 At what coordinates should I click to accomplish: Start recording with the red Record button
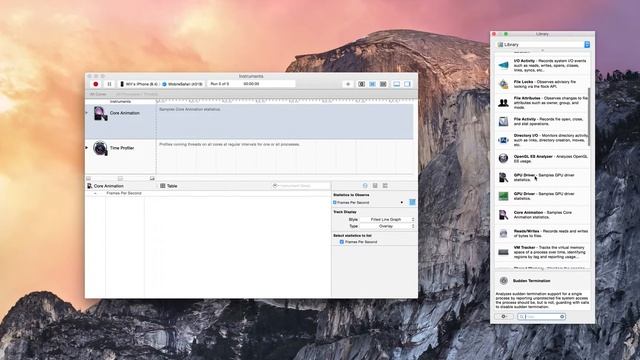pyautogui.click(x=96, y=84)
